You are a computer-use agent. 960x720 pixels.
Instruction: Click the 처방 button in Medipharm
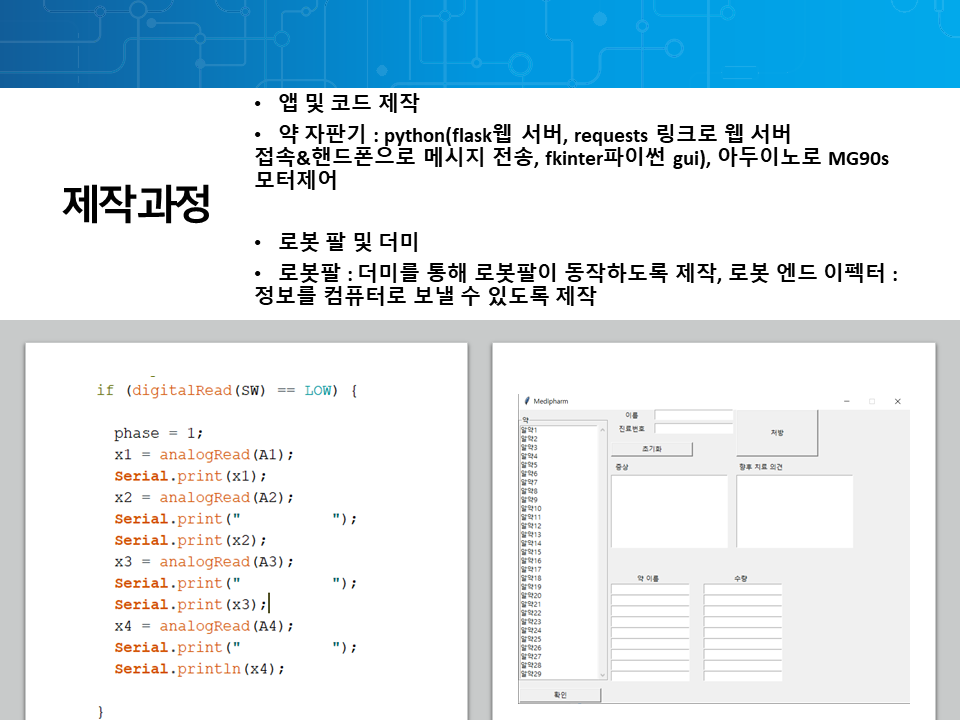click(777, 433)
